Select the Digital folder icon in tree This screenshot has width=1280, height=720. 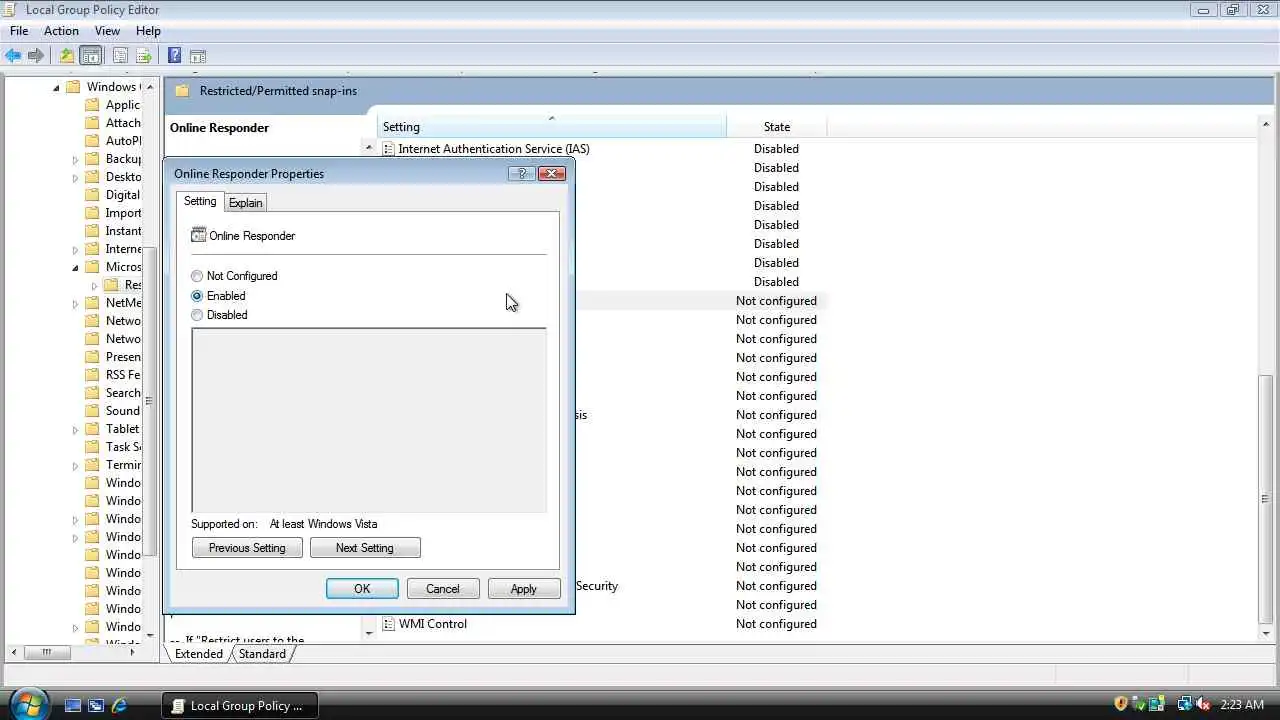pyautogui.click(x=93, y=195)
